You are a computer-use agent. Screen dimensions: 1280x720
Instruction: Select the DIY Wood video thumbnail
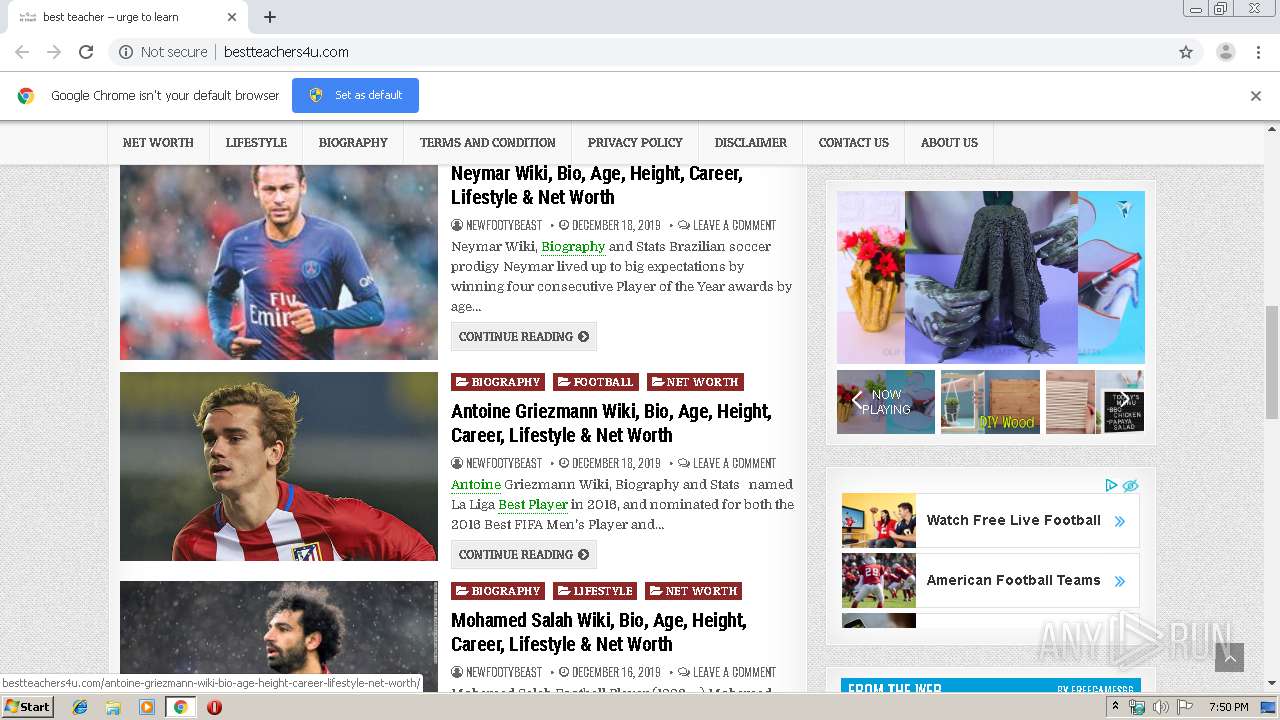coord(990,402)
